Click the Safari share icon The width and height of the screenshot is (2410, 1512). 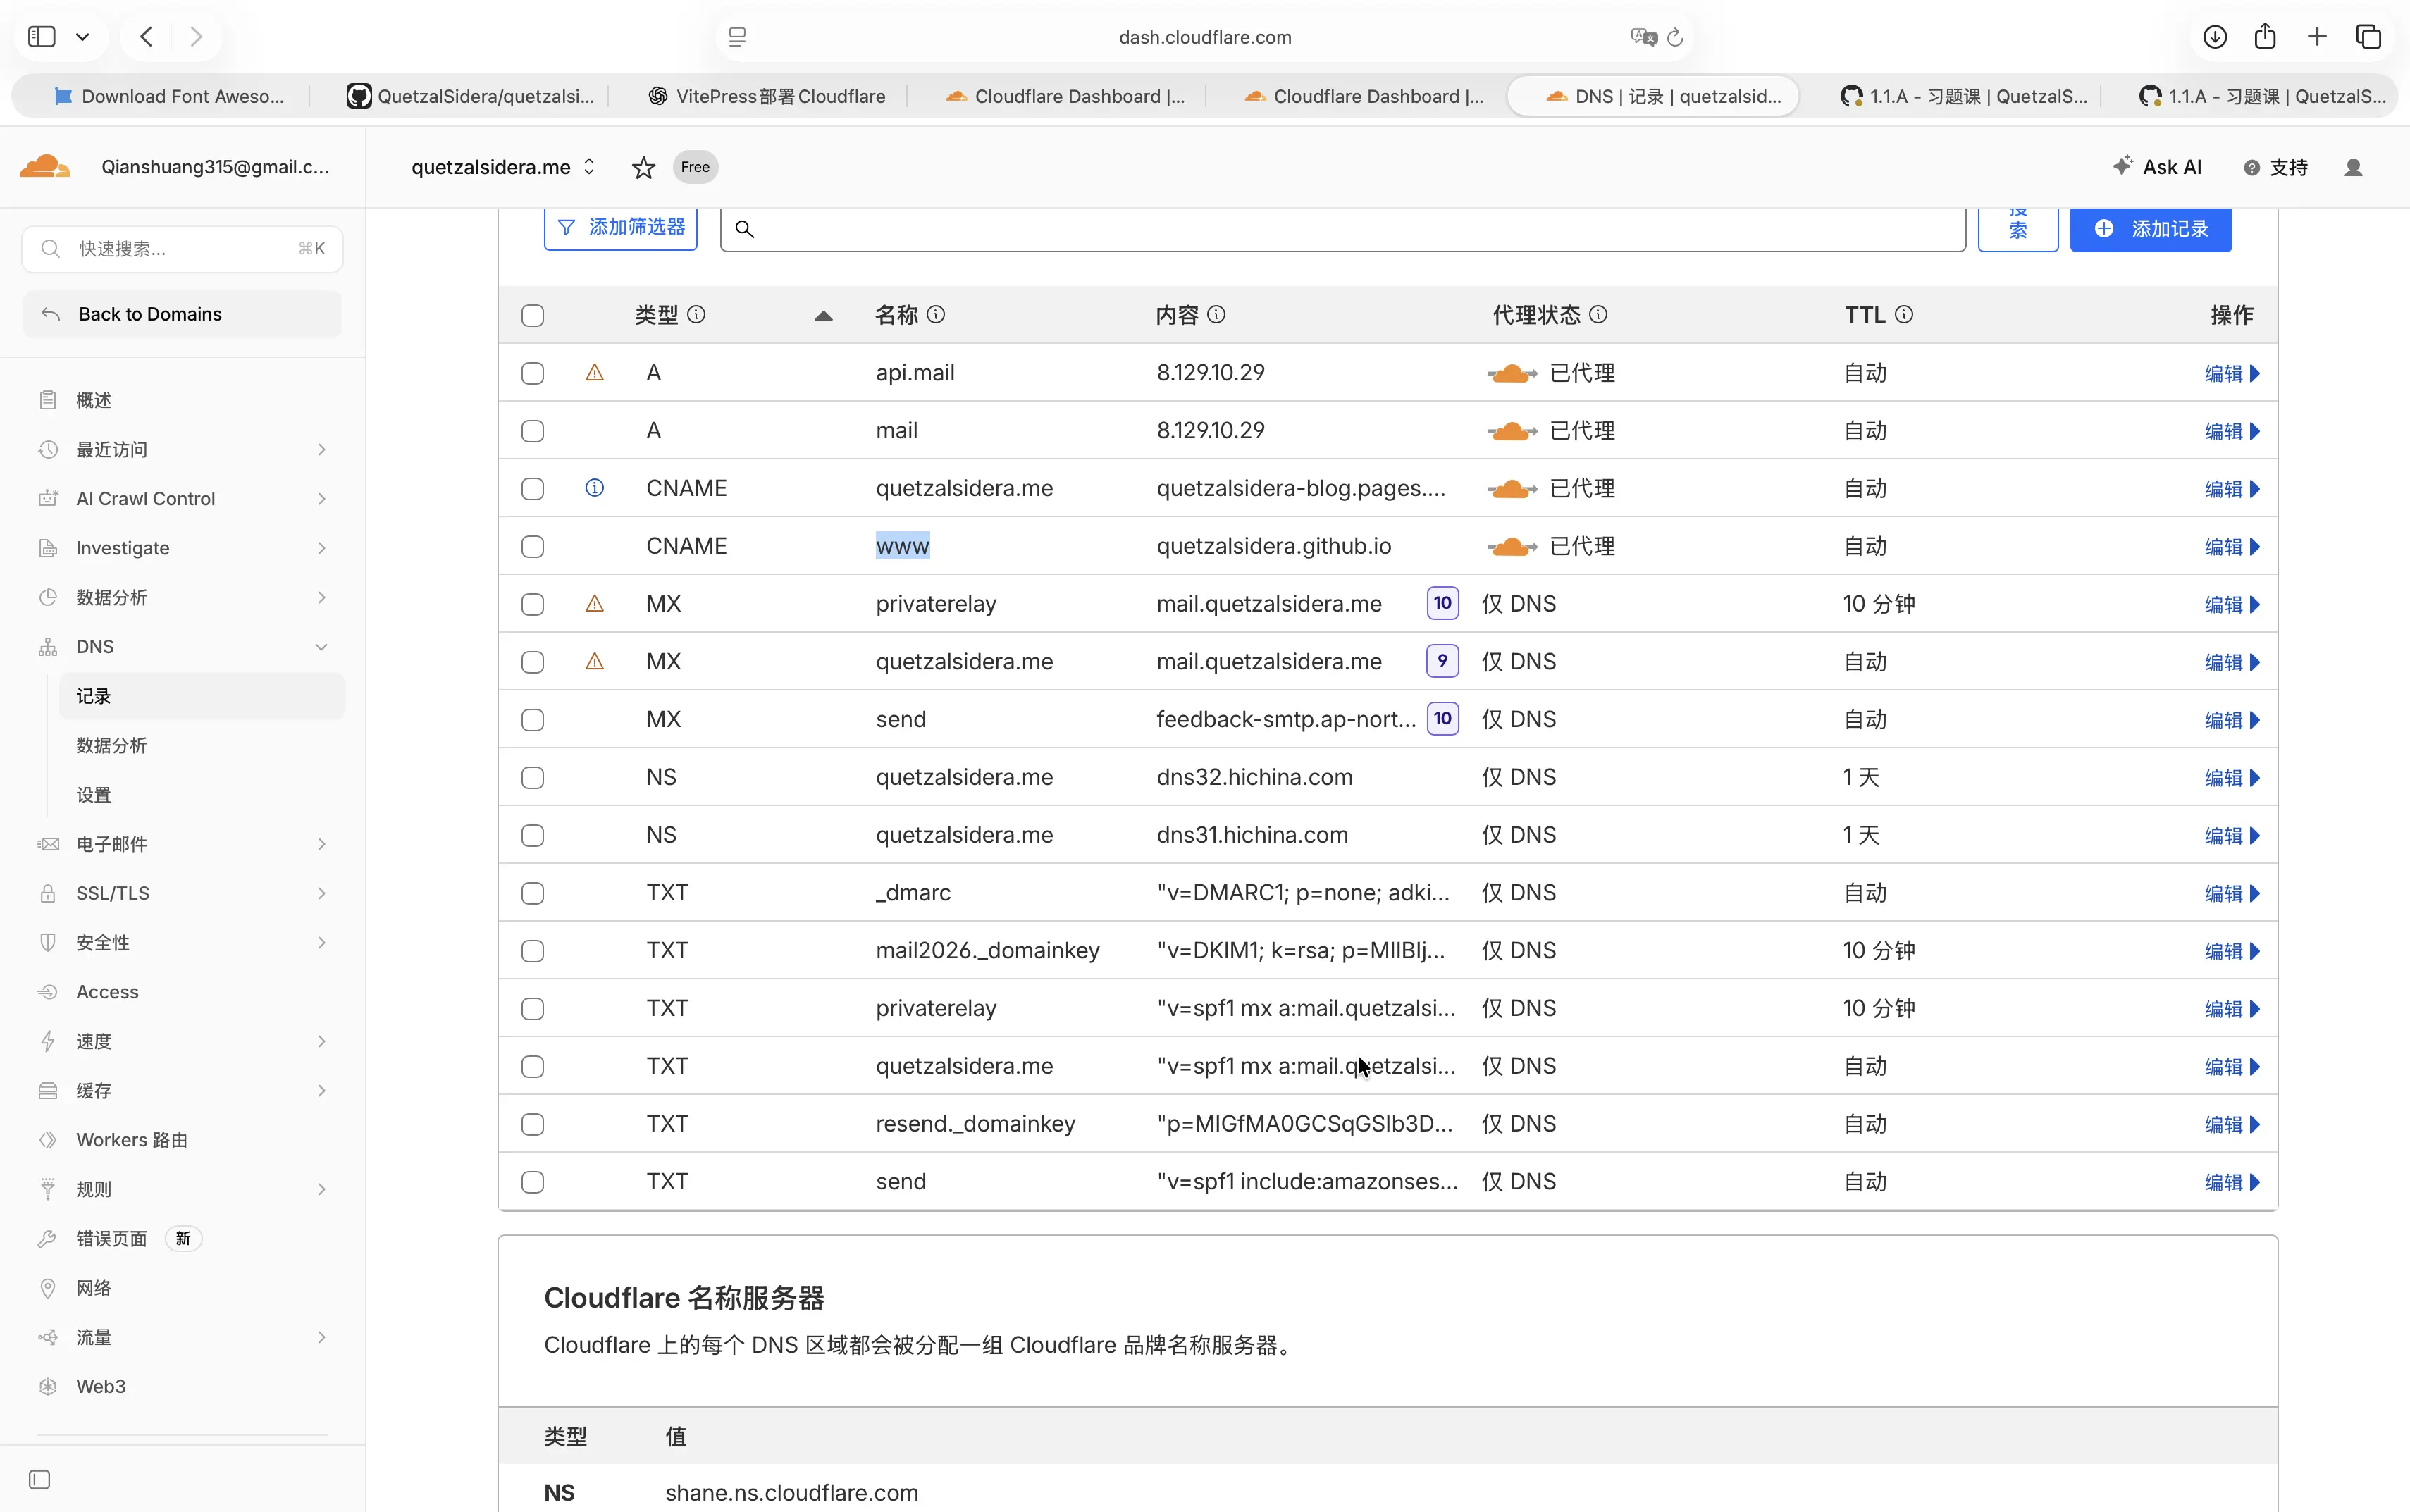[2265, 37]
